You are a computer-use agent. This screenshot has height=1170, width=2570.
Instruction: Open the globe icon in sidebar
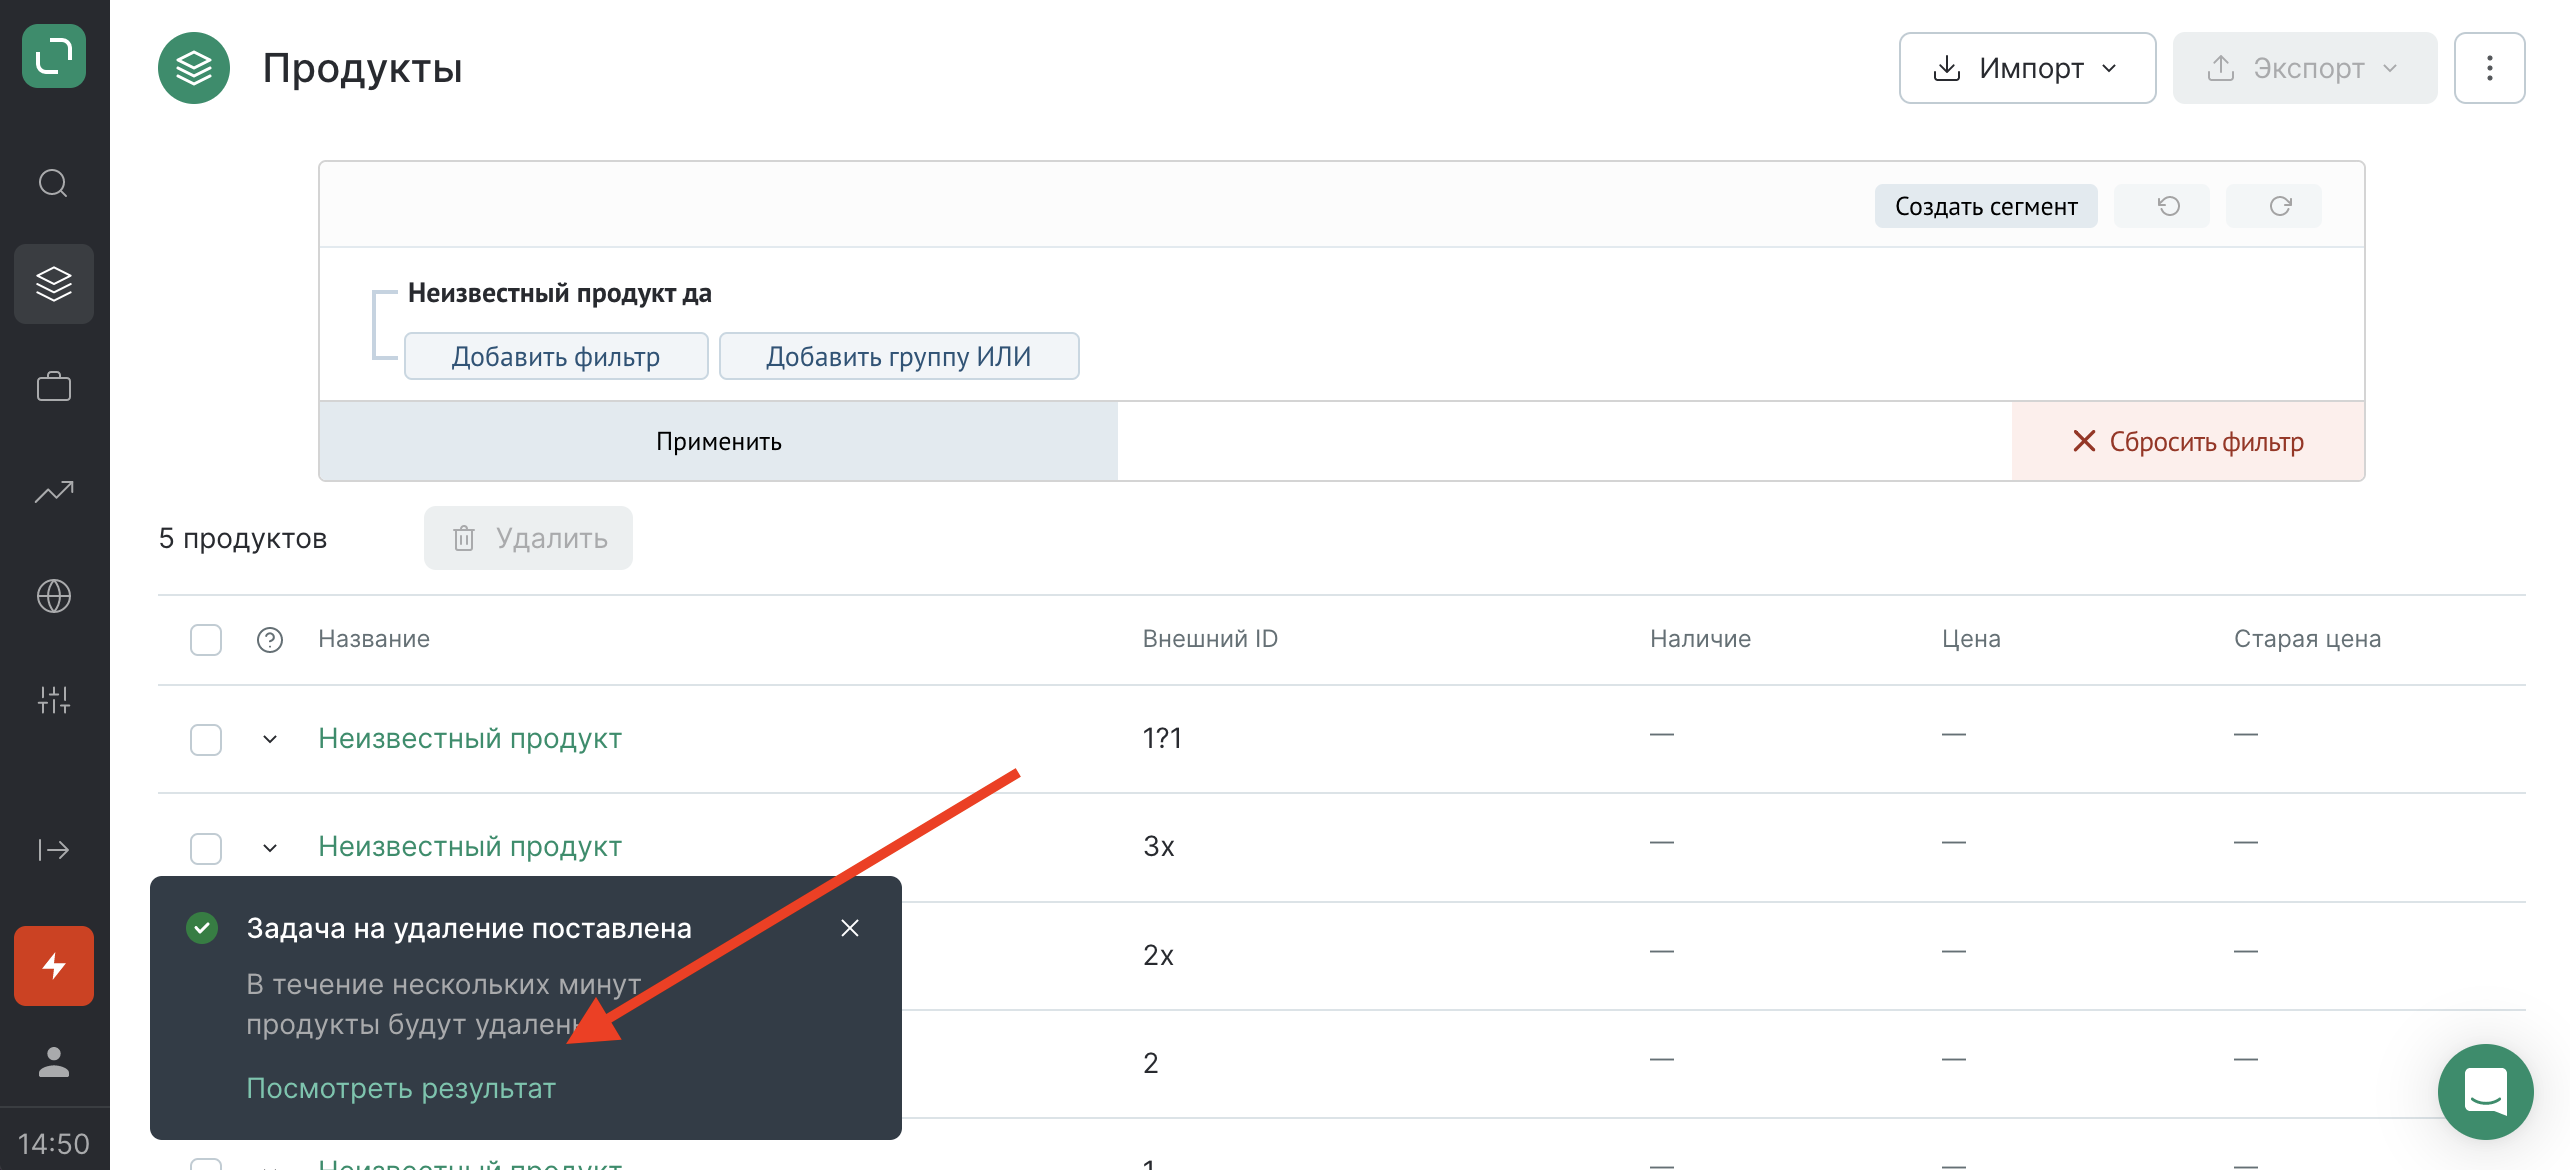tap(54, 596)
